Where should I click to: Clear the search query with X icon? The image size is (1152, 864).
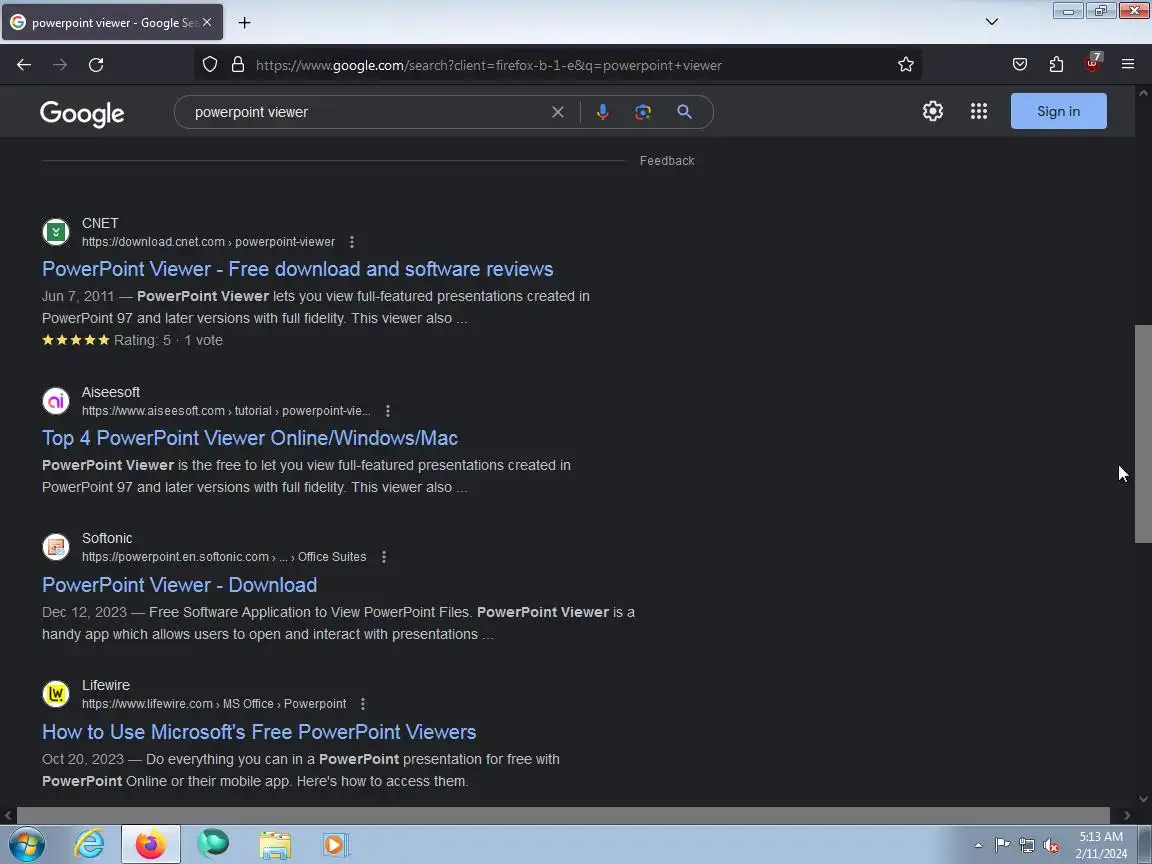[558, 112]
